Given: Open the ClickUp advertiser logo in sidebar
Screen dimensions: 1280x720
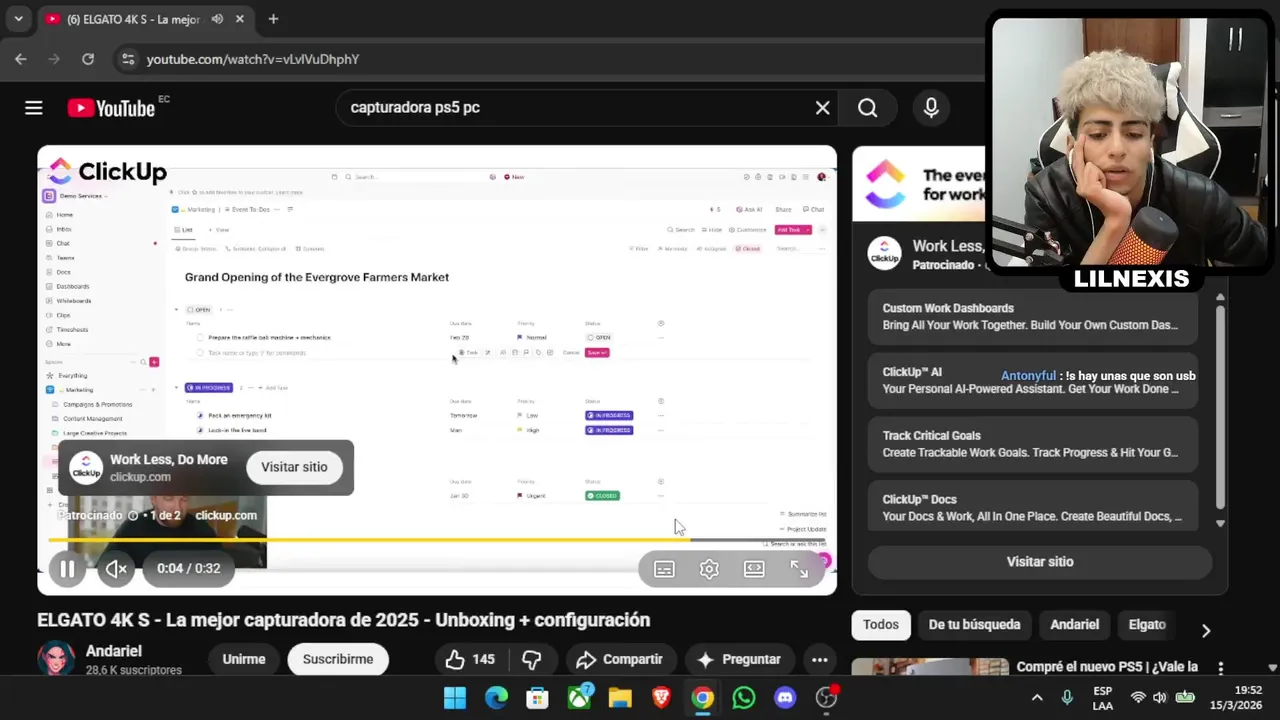Looking at the screenshot, I should click(884, 254).
